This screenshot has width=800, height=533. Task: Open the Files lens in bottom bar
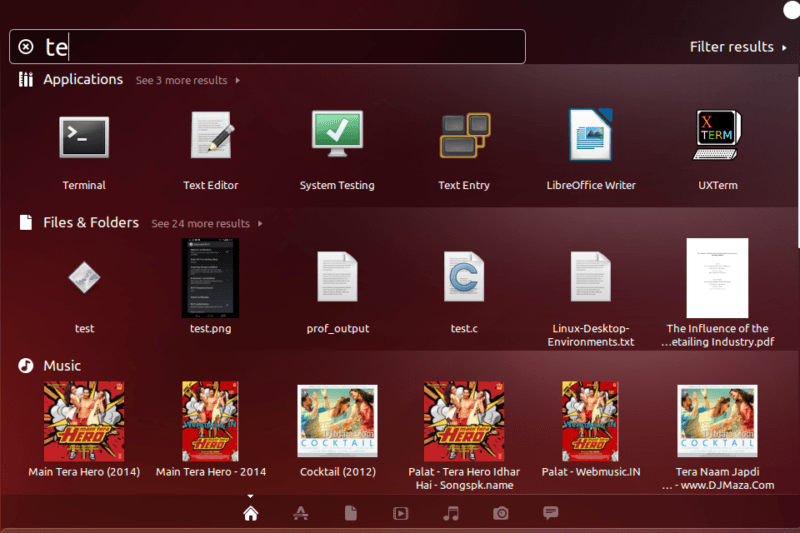(x=351, y=513)
